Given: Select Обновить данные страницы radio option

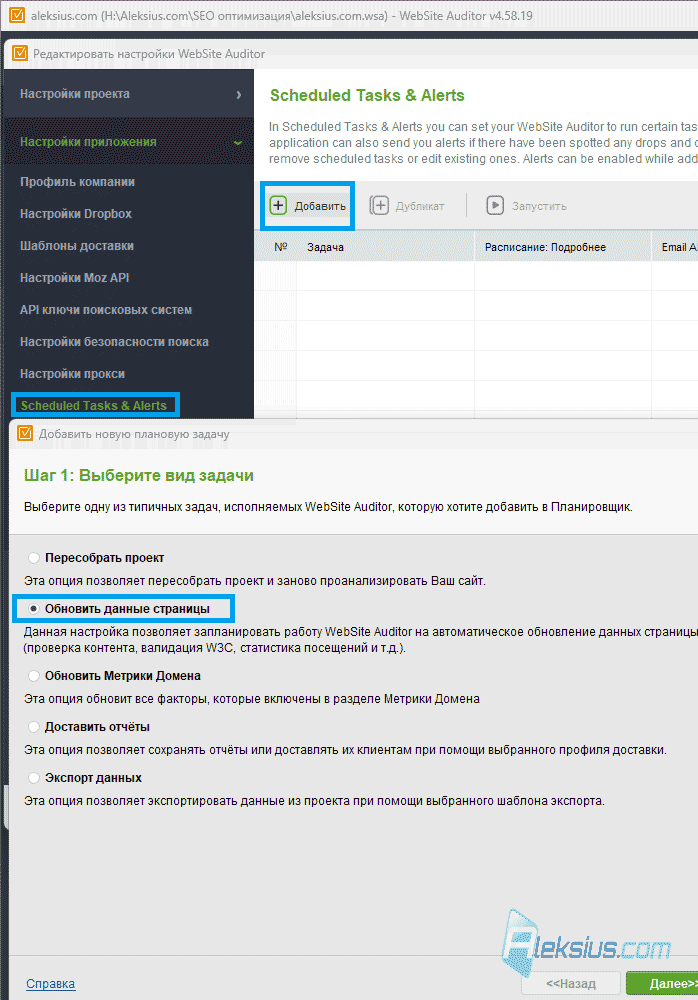Looking at the screenshot, I should pyautogui.click(x=34, y=609).
